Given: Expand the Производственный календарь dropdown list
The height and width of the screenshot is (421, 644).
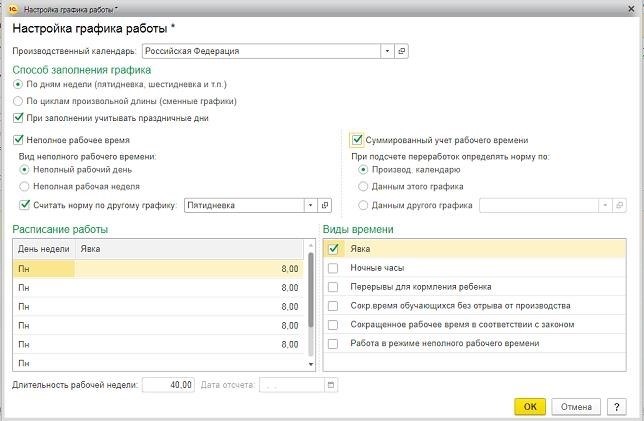Looking at the screenshot, I should tap(386, 50).
